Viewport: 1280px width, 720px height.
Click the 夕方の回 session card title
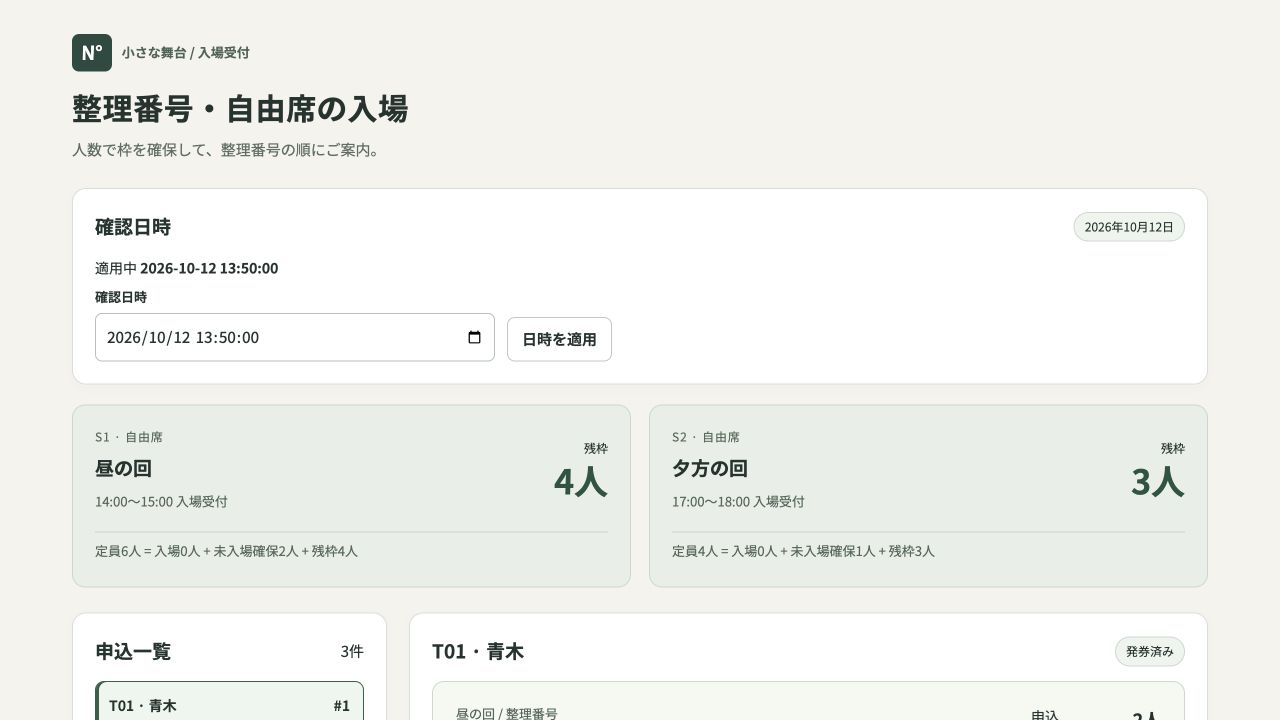pos(710,468)
